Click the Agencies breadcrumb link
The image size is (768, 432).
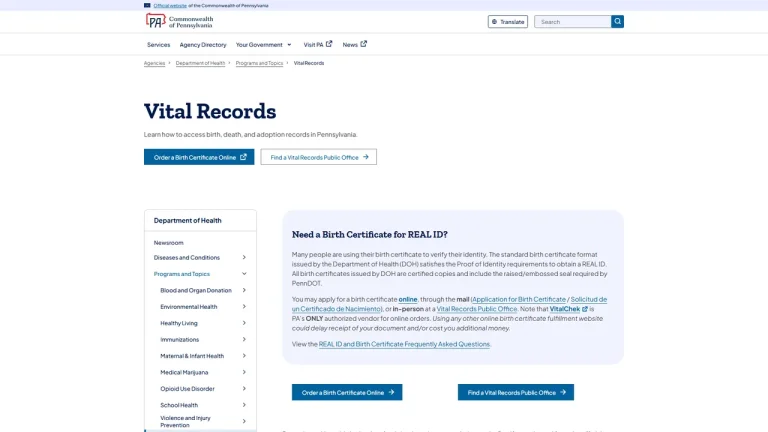point(154,63)
